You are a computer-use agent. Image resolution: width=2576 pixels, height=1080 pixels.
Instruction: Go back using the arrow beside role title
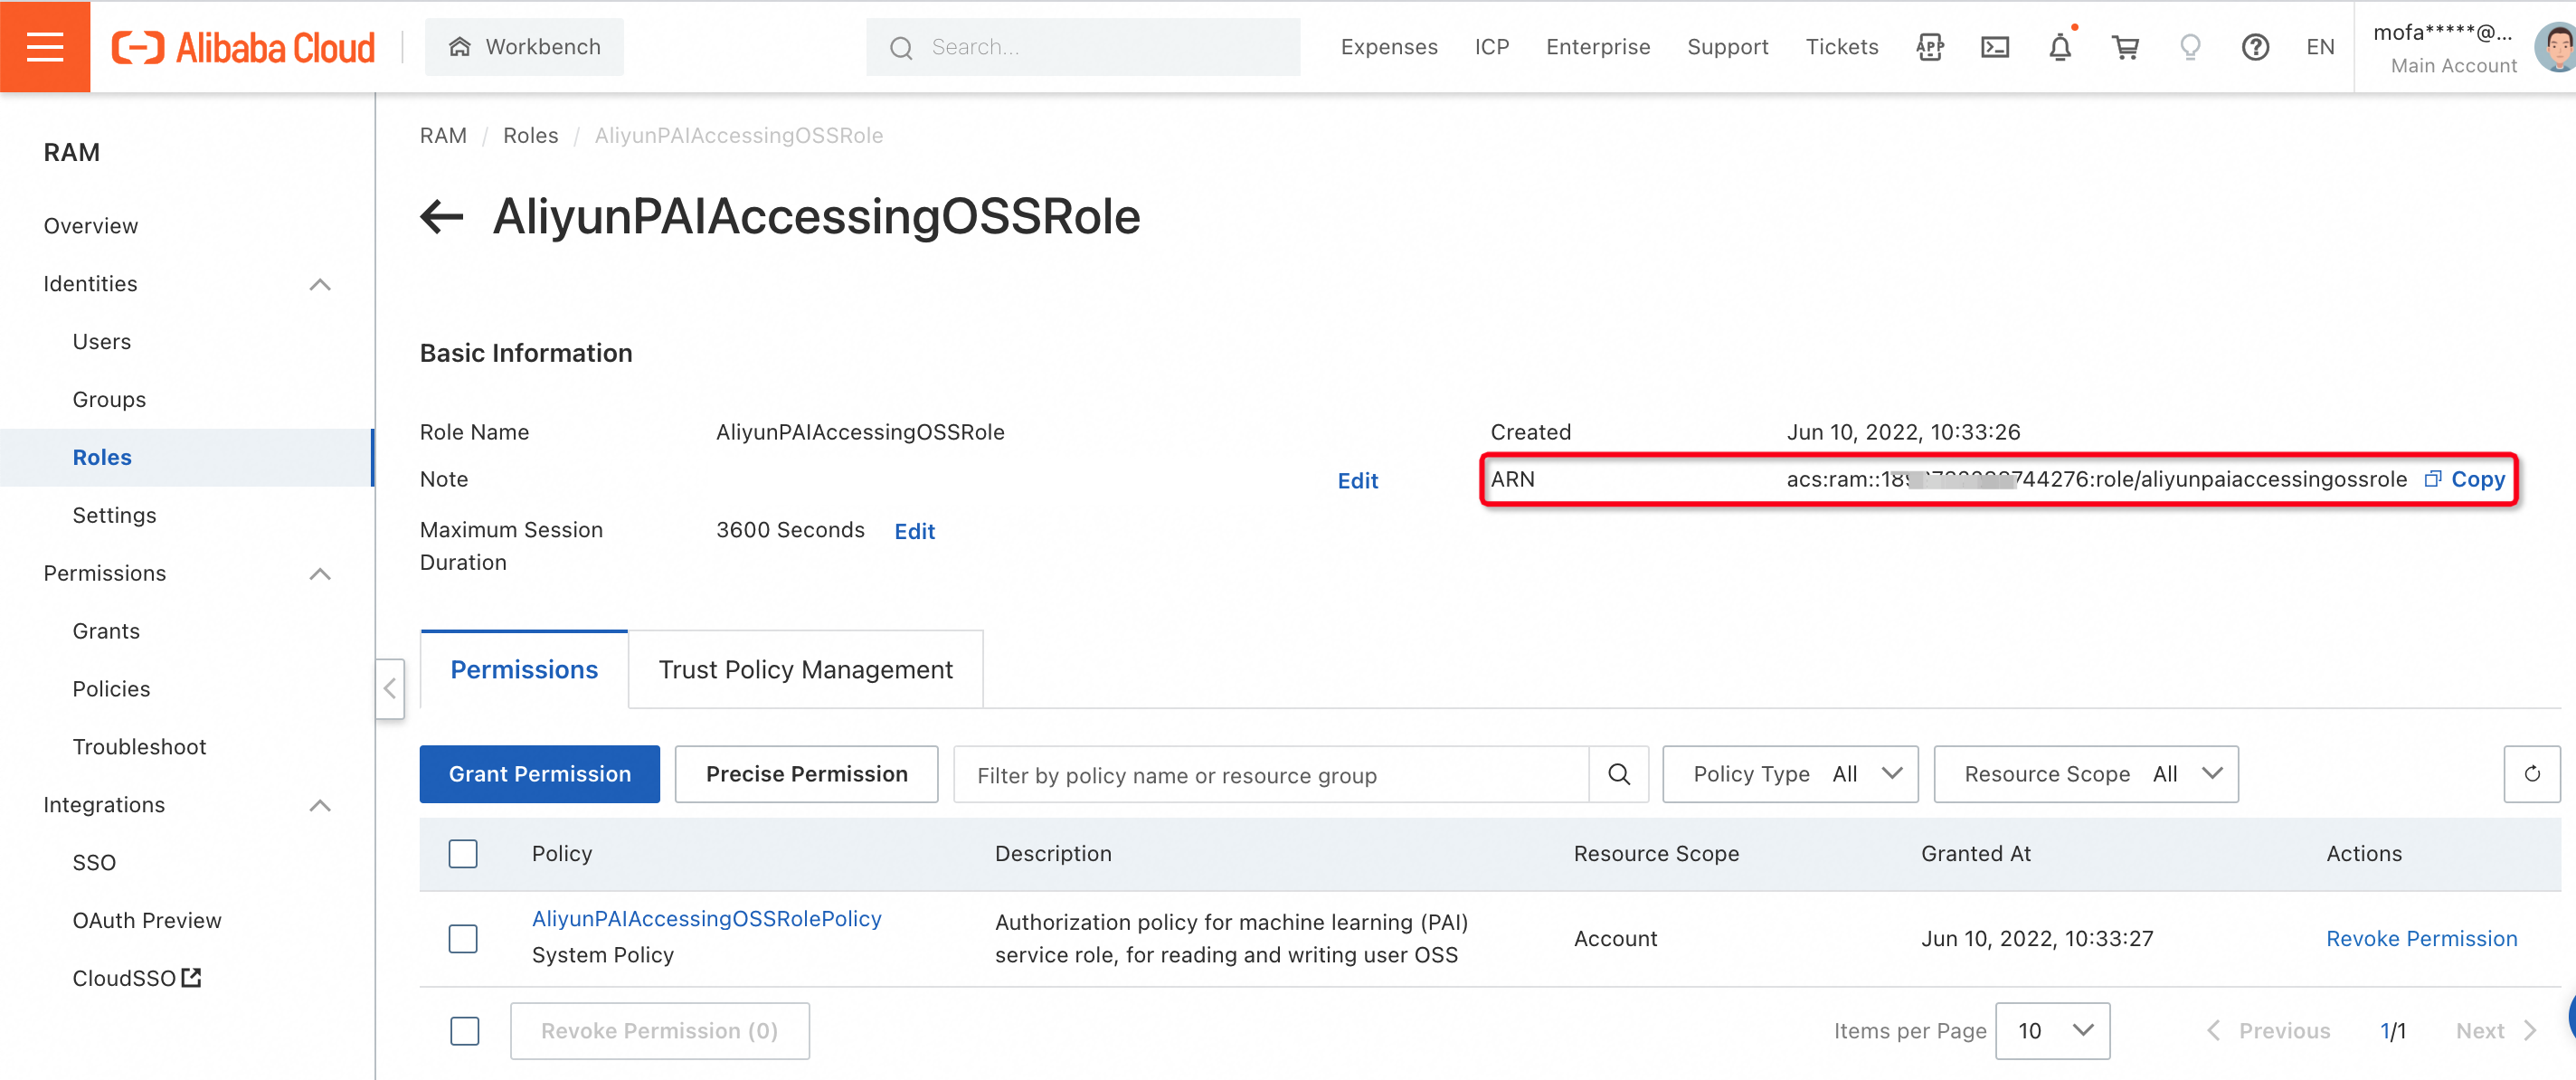(x=441, y=216)
